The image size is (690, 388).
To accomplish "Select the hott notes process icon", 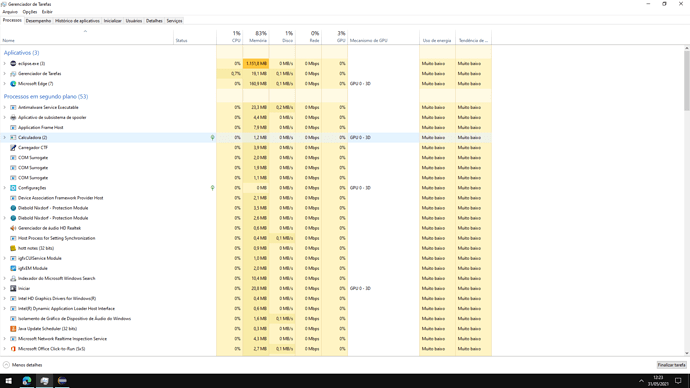I will (13, 248).
